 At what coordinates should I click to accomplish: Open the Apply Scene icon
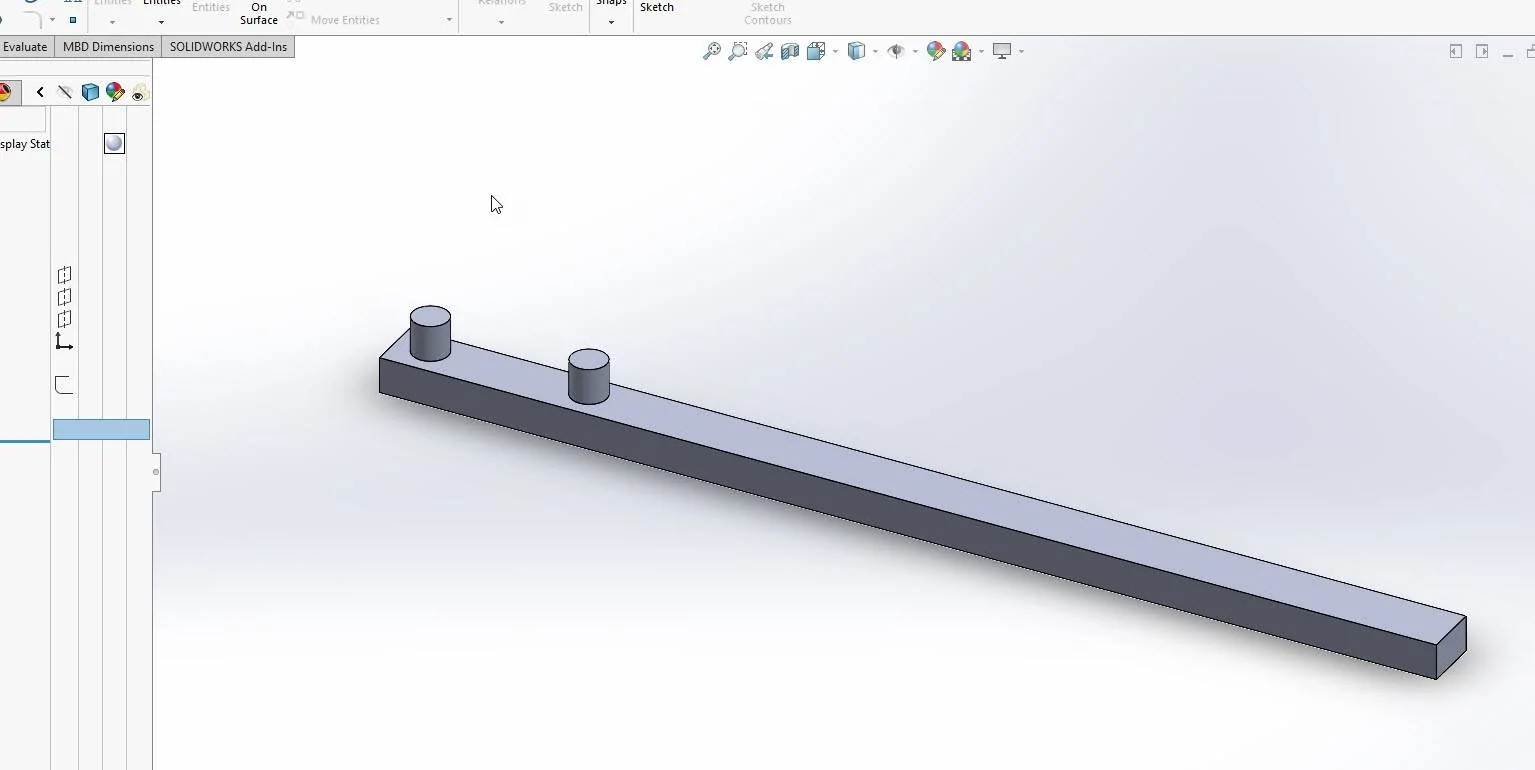tap(962, 51)
